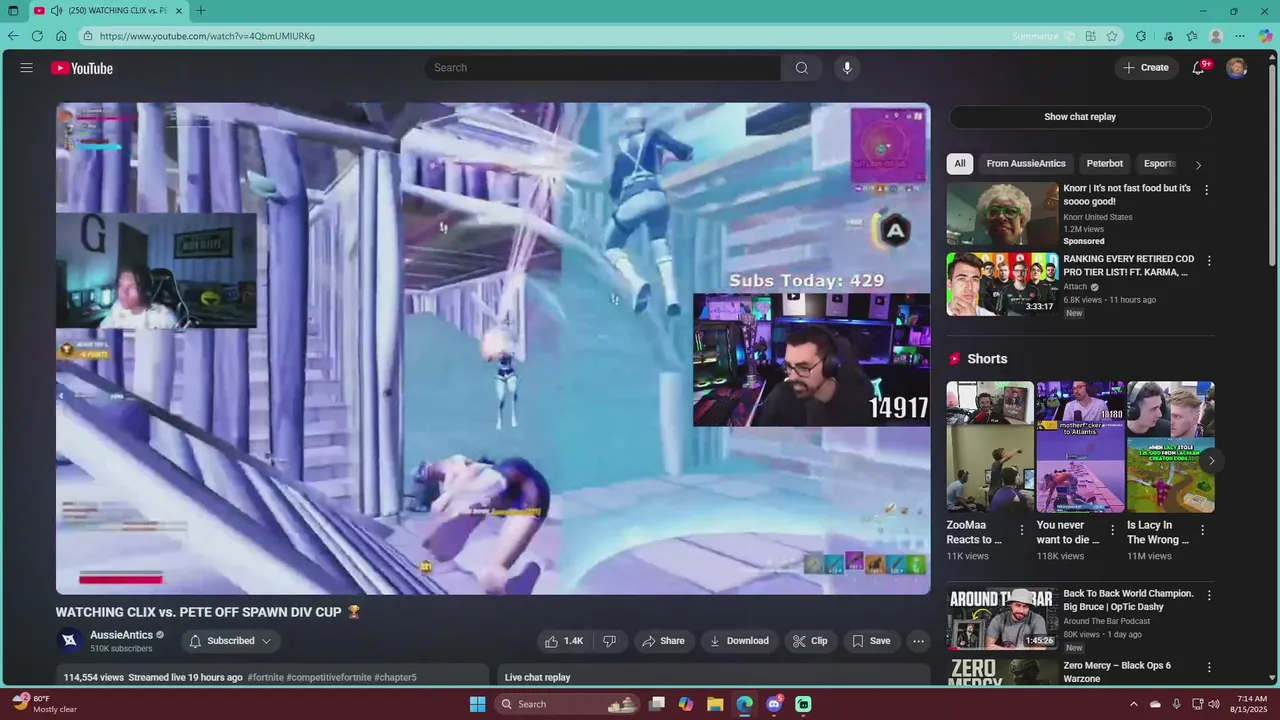
Task: Save the video to a playlist
Action: click(871, 641)
